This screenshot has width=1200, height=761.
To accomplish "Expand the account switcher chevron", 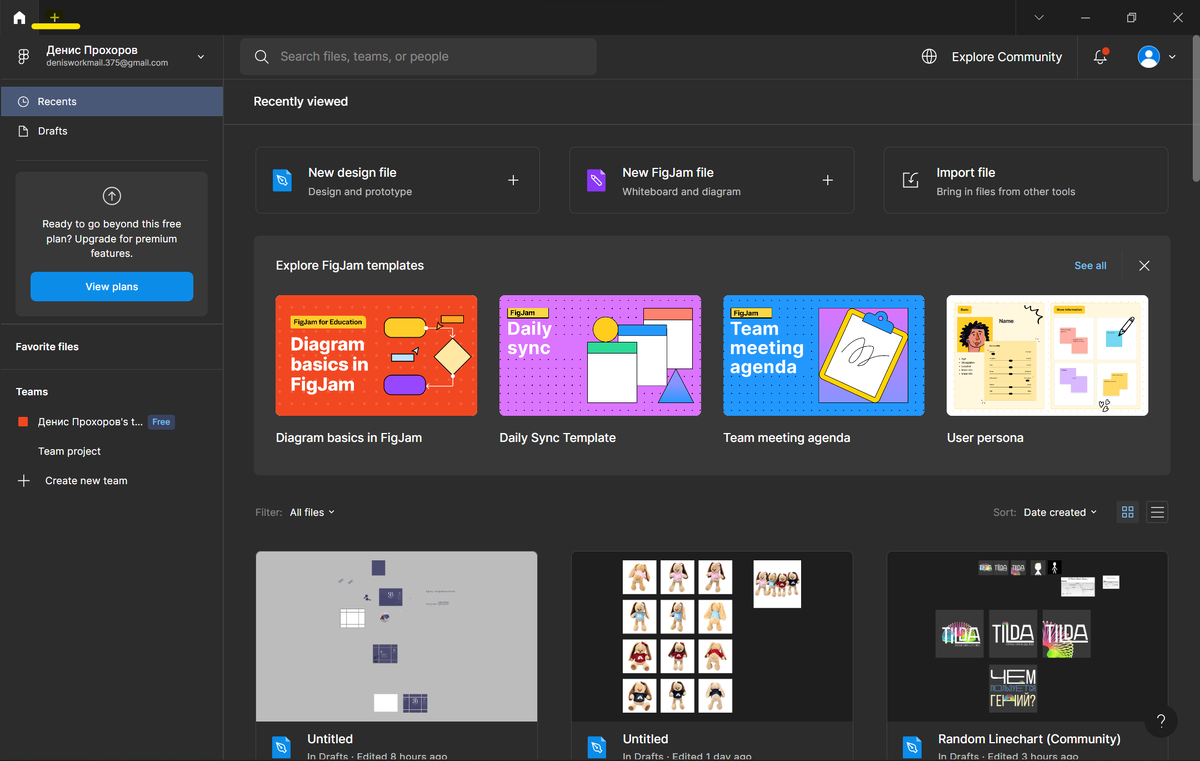I will (x=201, y=57).
